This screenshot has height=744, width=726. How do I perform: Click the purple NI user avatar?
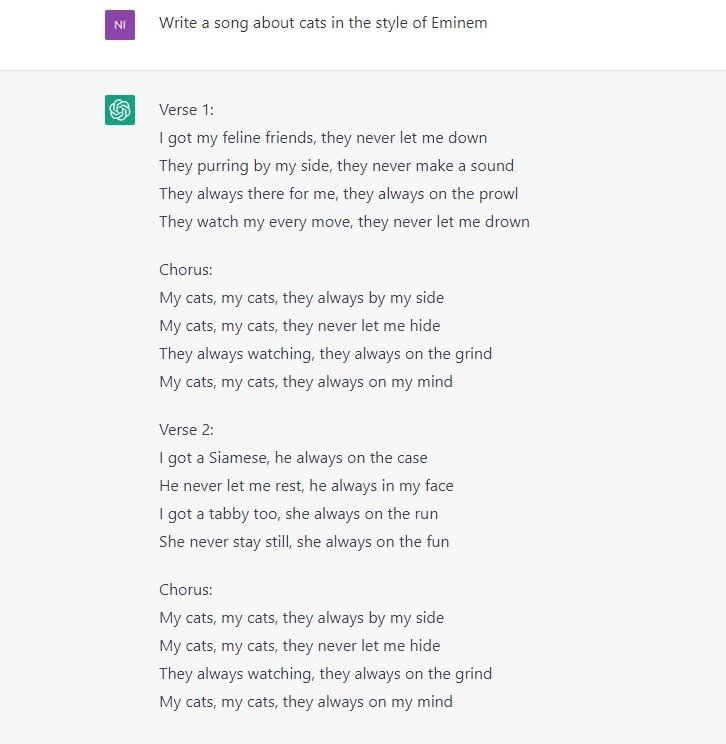point(120,25)
